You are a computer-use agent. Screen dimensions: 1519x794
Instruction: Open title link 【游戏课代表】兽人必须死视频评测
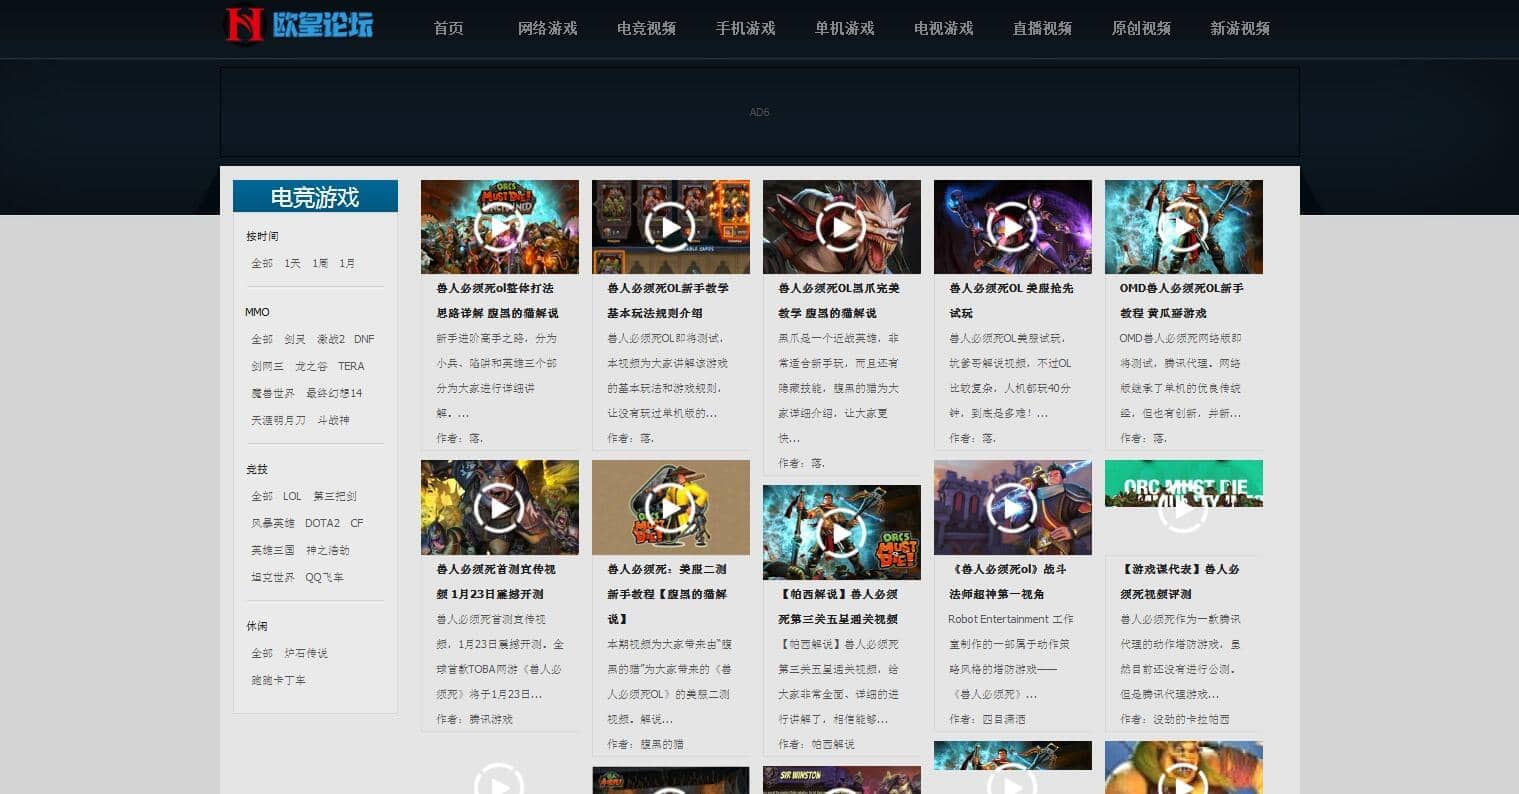(1180, 581)
